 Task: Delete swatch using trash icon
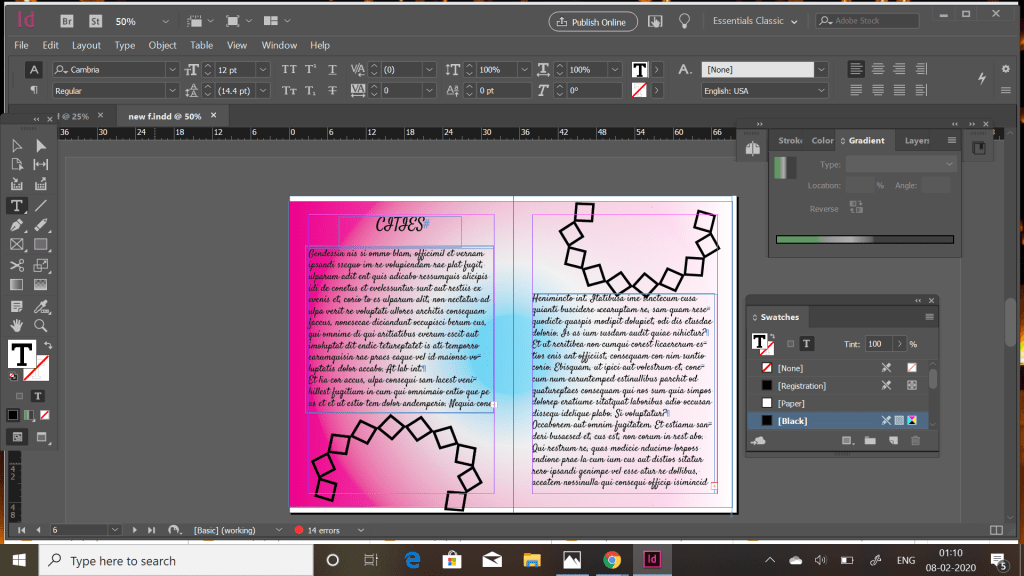point(915,440)
